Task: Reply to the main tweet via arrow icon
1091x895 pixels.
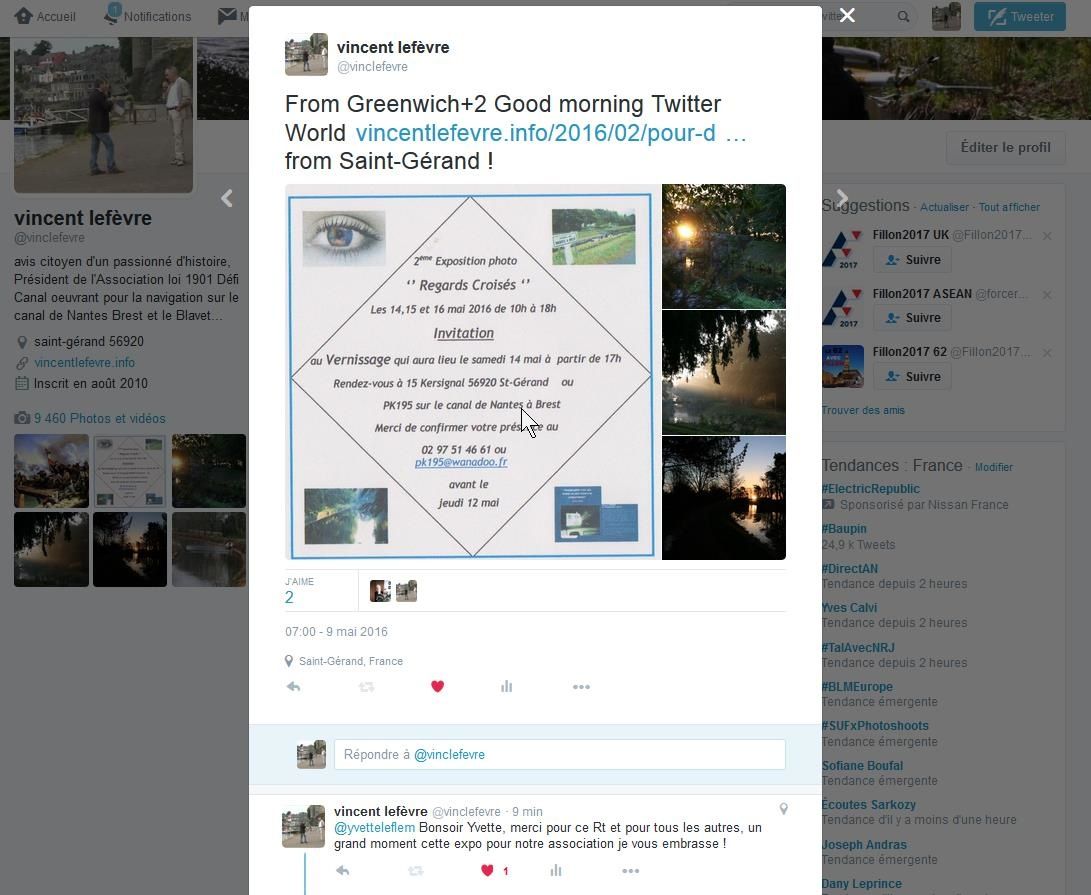Action: coord(293,687)
